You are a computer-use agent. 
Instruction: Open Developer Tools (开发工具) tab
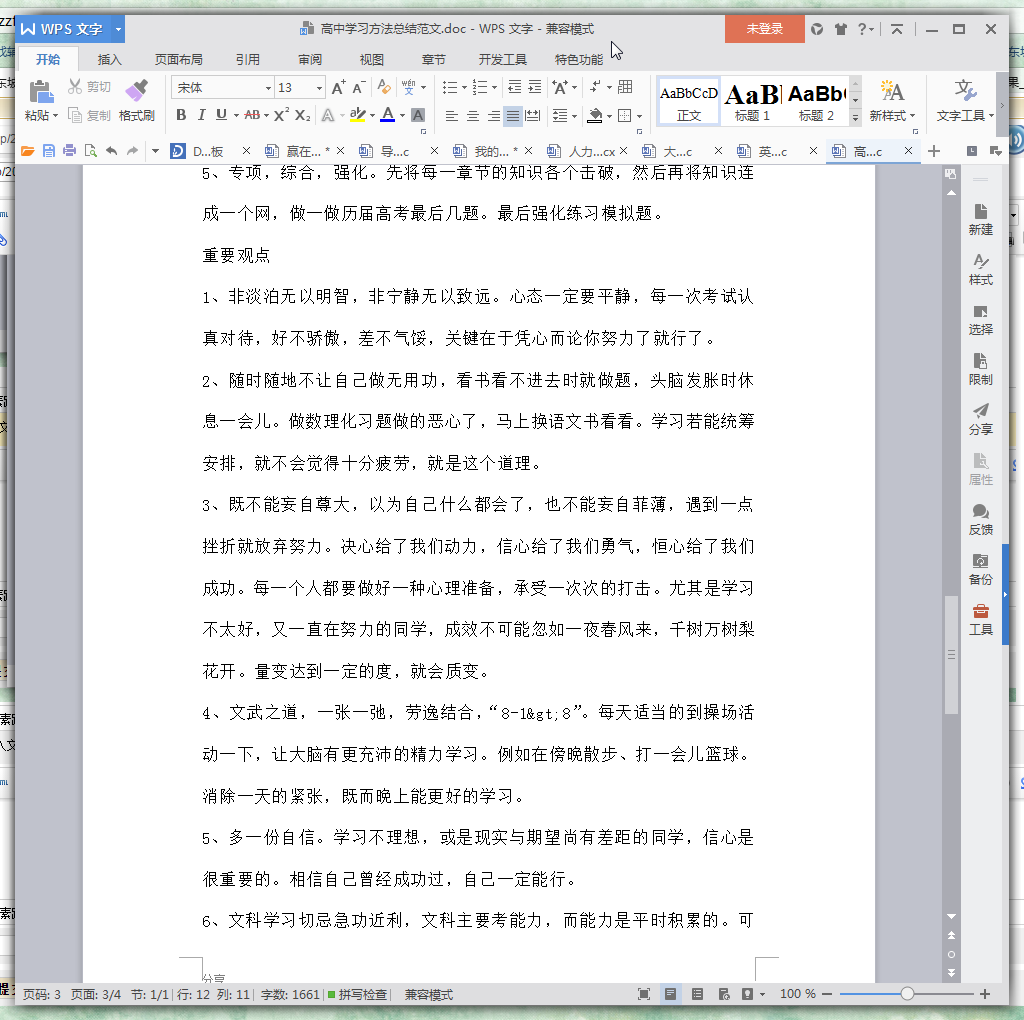(x=502, y=59)
